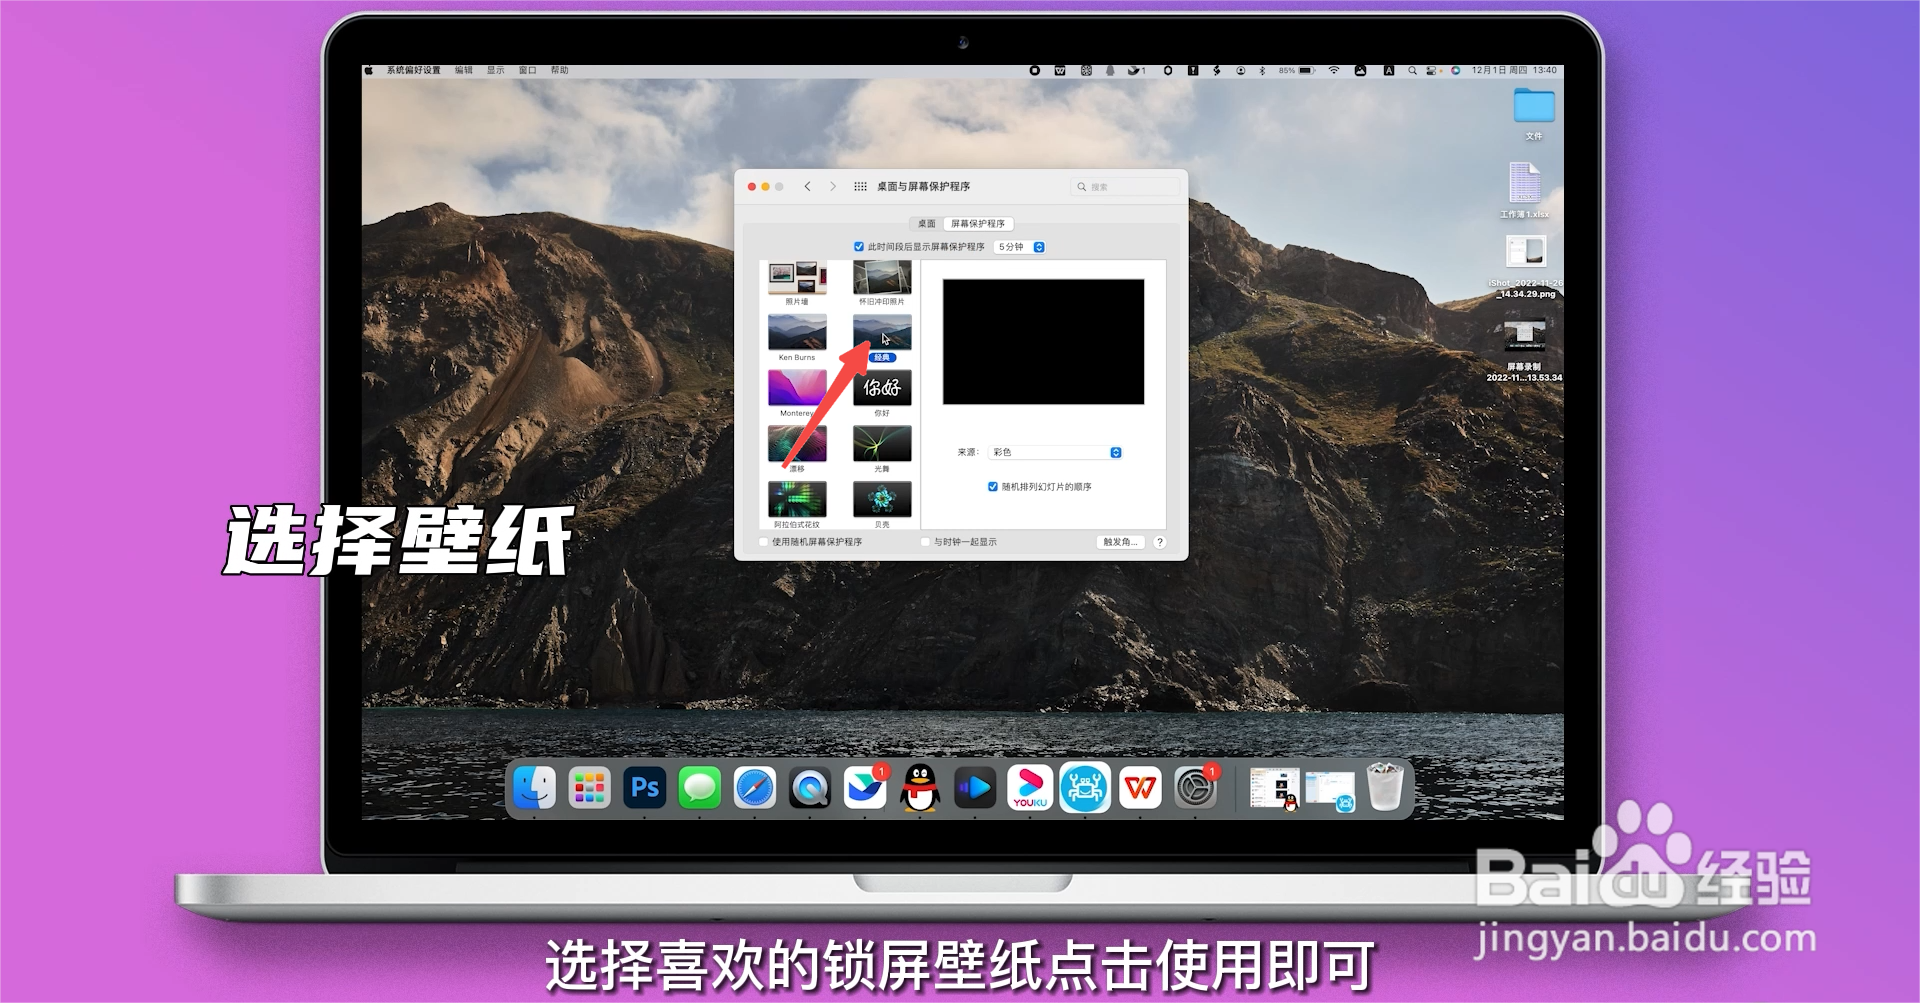Open the dark blue play-button video app
This screenshot has width=1920, height=1003.
pyautogui.click(x=975, y=788)
